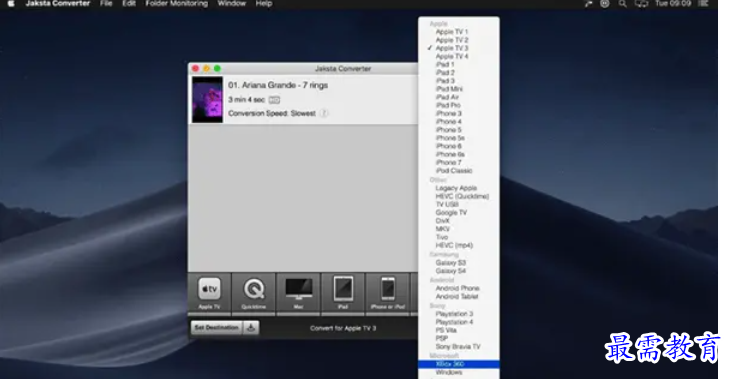Click the arrow icon beside Set Destination
Image resolution: width=729 pixels, height=379 pixels.
tap(251, 328)
